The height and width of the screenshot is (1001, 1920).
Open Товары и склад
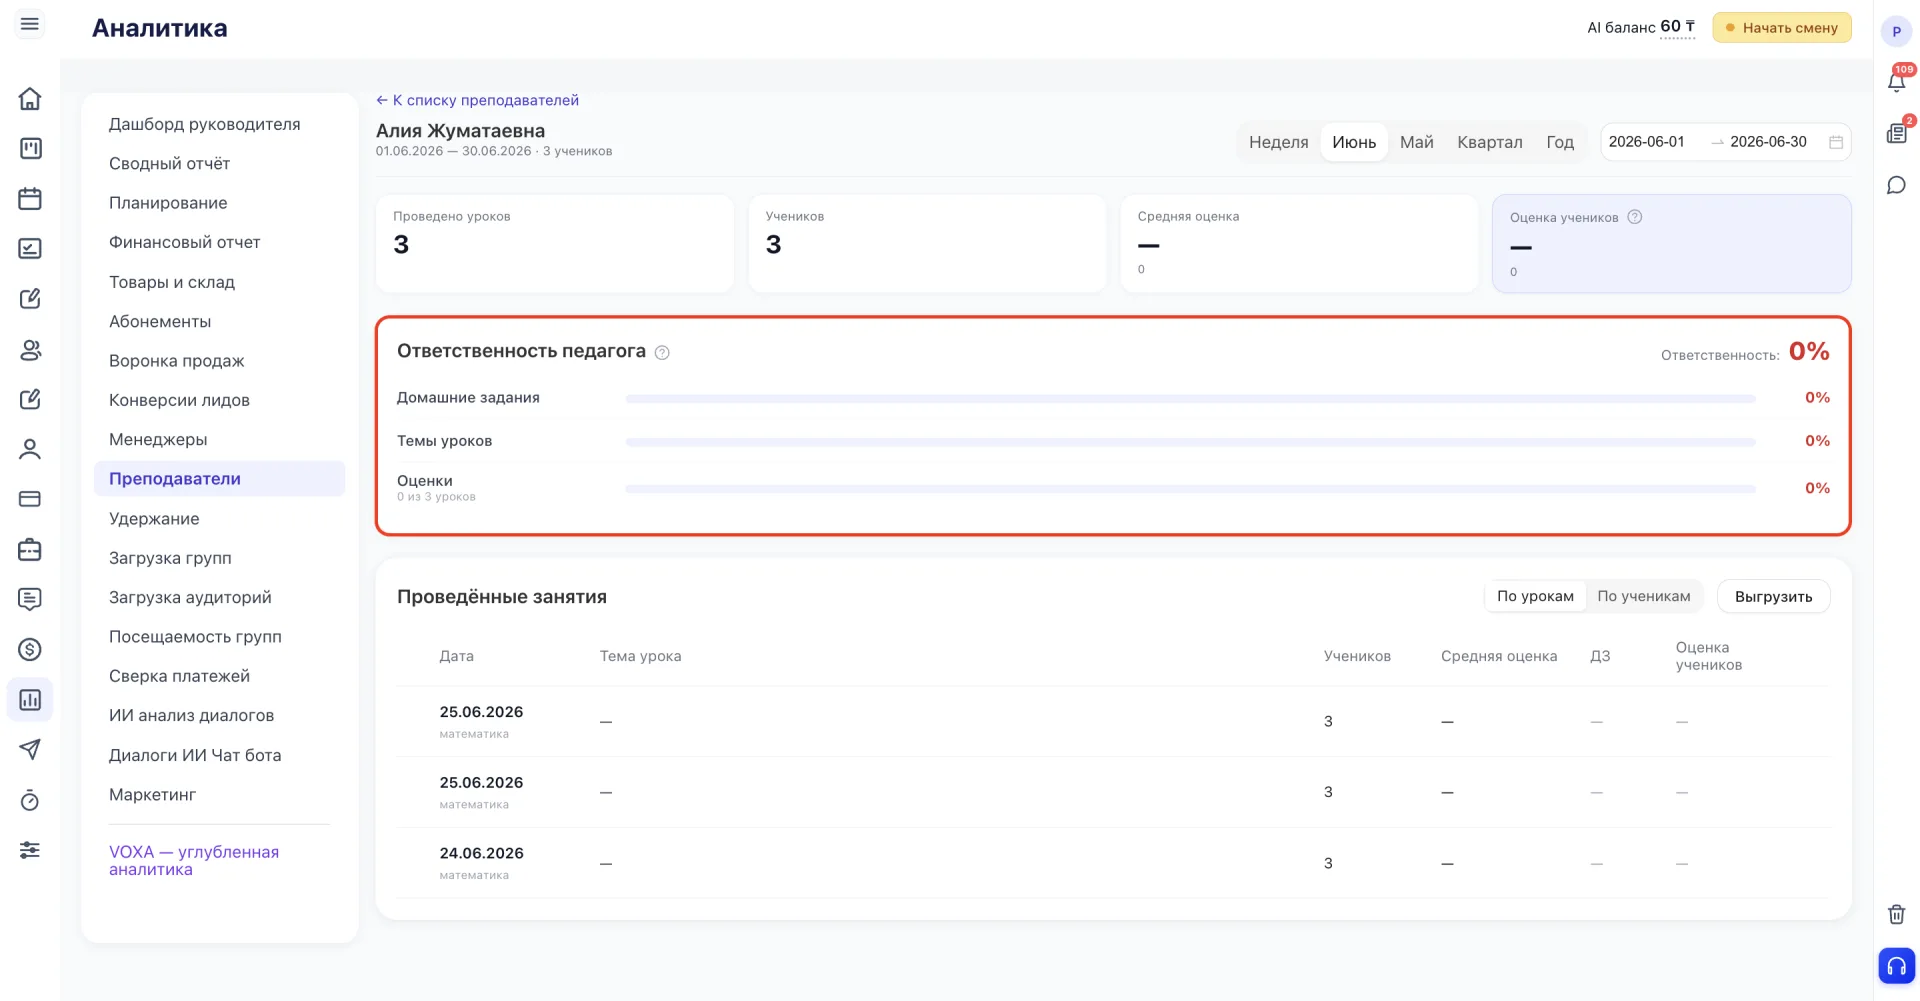[172, 282]
